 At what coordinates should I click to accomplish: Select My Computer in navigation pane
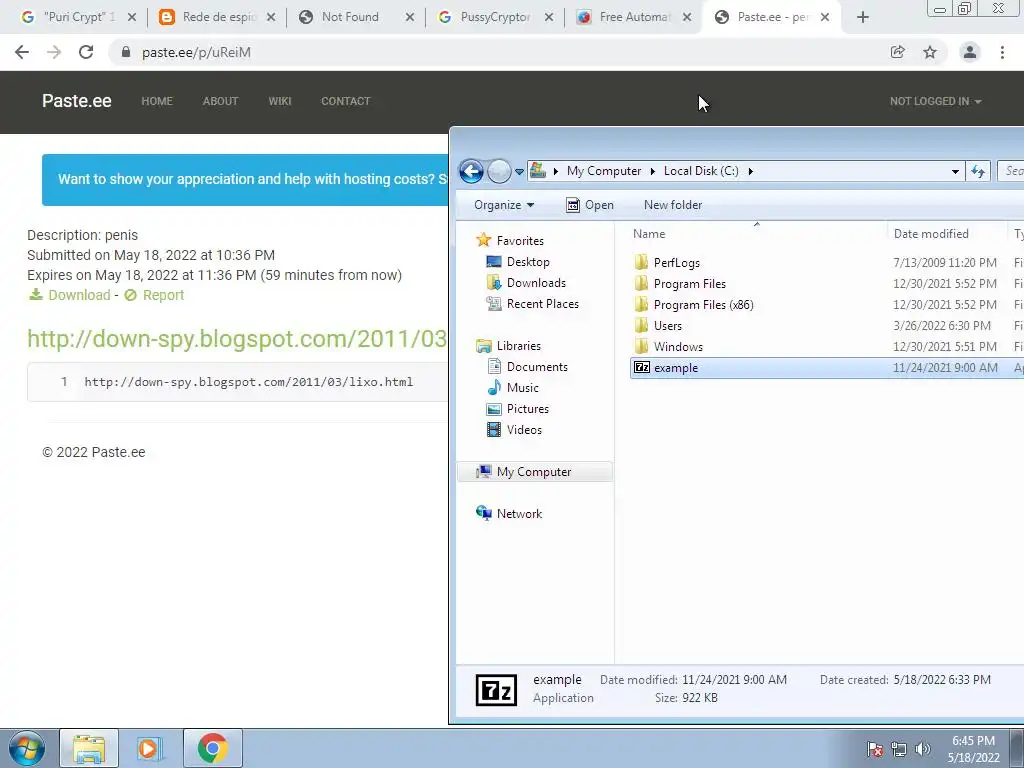[x=534, y=472]
